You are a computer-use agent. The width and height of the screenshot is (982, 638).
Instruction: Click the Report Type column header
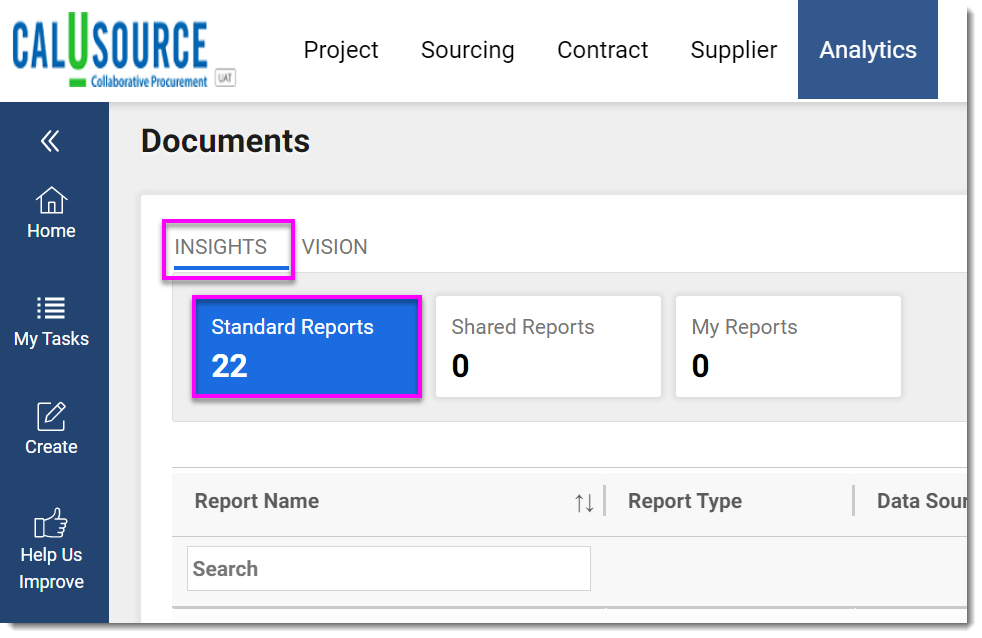click(x=685, y=501)
